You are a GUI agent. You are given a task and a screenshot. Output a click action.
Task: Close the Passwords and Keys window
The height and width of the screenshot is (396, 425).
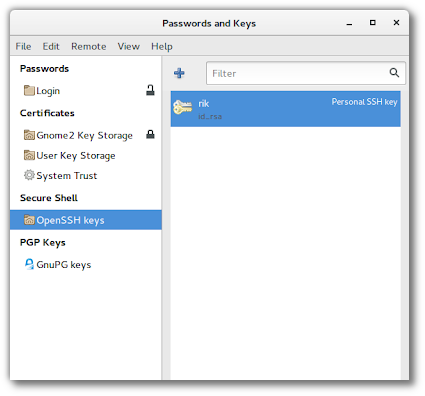pyautogui.click(x=396, y=23)
